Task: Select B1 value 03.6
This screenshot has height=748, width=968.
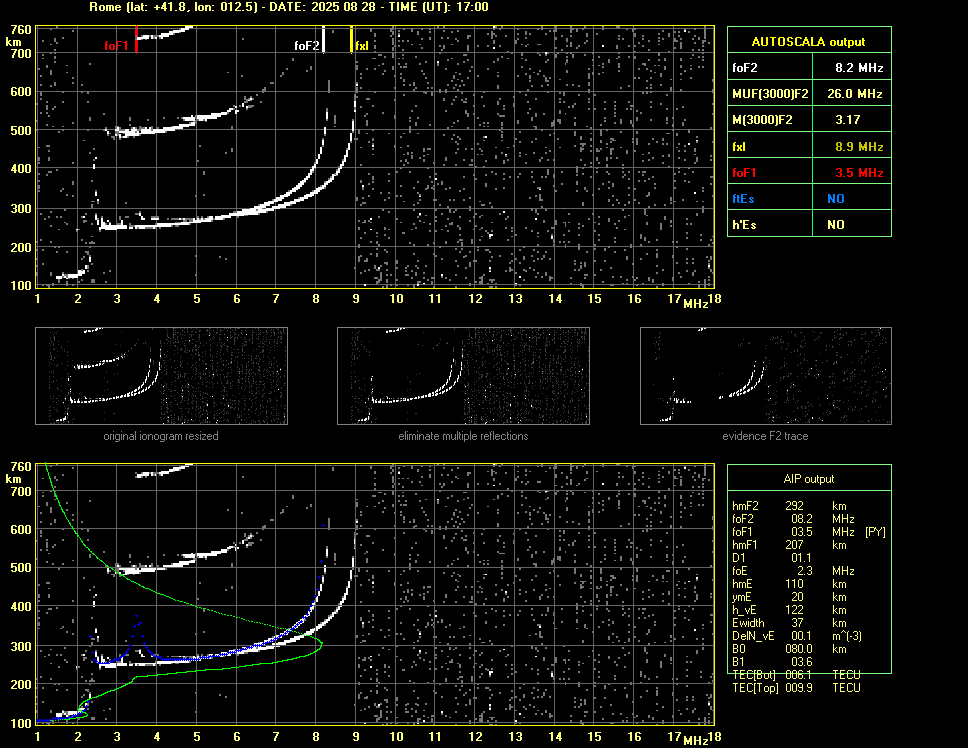Action: [802, 662]
